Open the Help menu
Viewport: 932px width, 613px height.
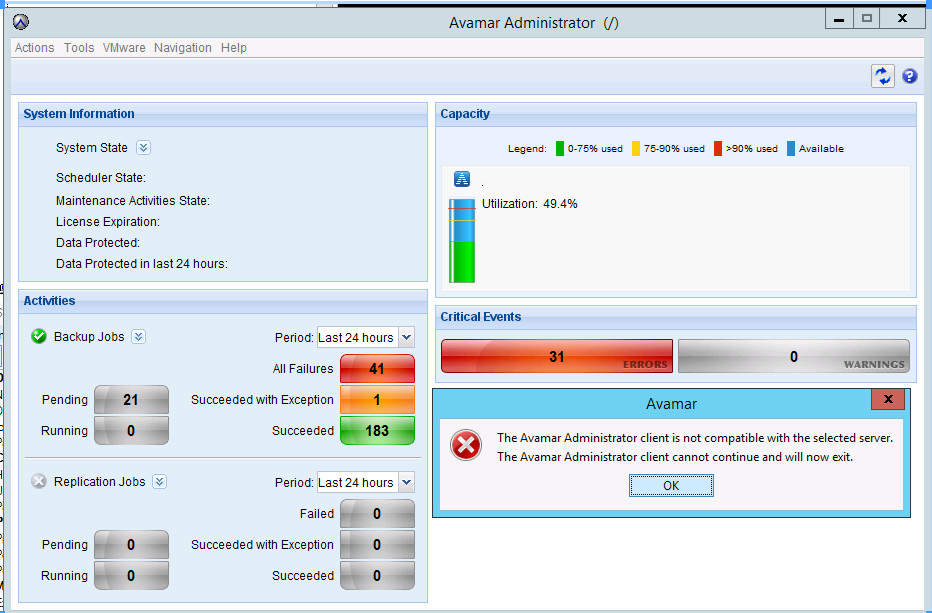pos(234,48)
